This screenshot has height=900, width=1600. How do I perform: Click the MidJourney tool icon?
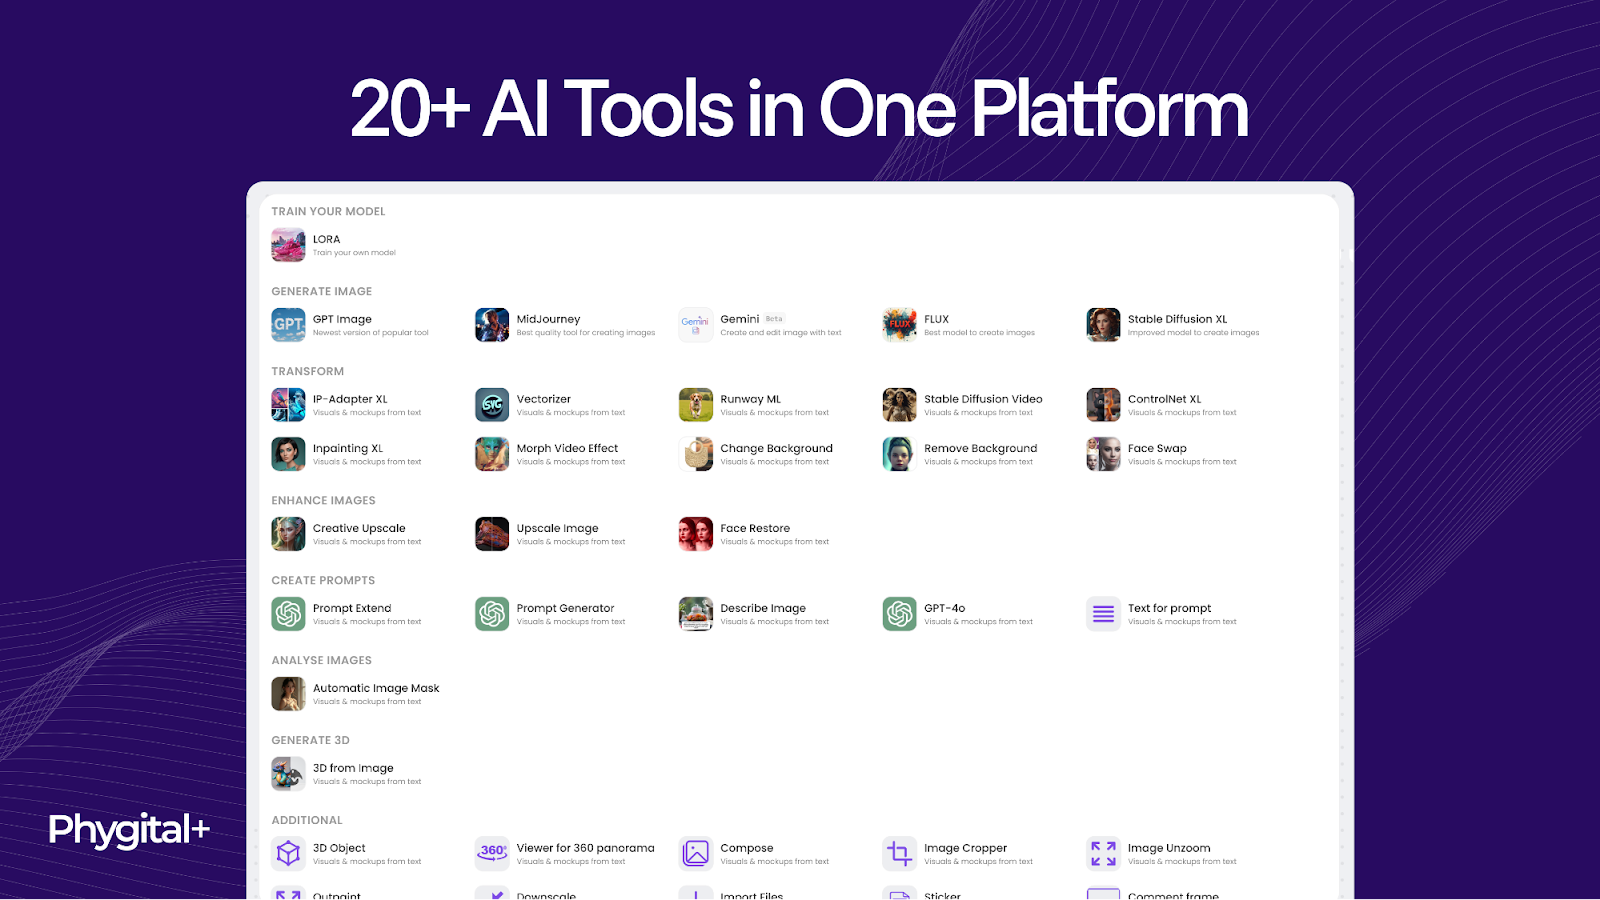492,325
